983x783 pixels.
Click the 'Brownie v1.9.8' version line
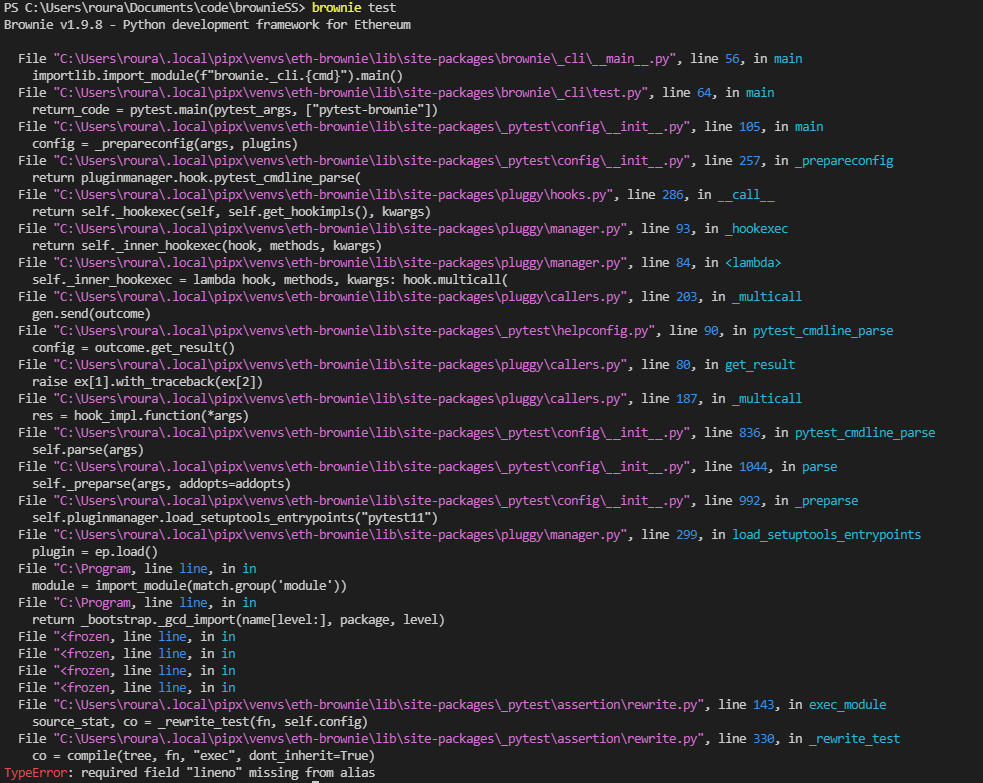click(x=207, y=24)
